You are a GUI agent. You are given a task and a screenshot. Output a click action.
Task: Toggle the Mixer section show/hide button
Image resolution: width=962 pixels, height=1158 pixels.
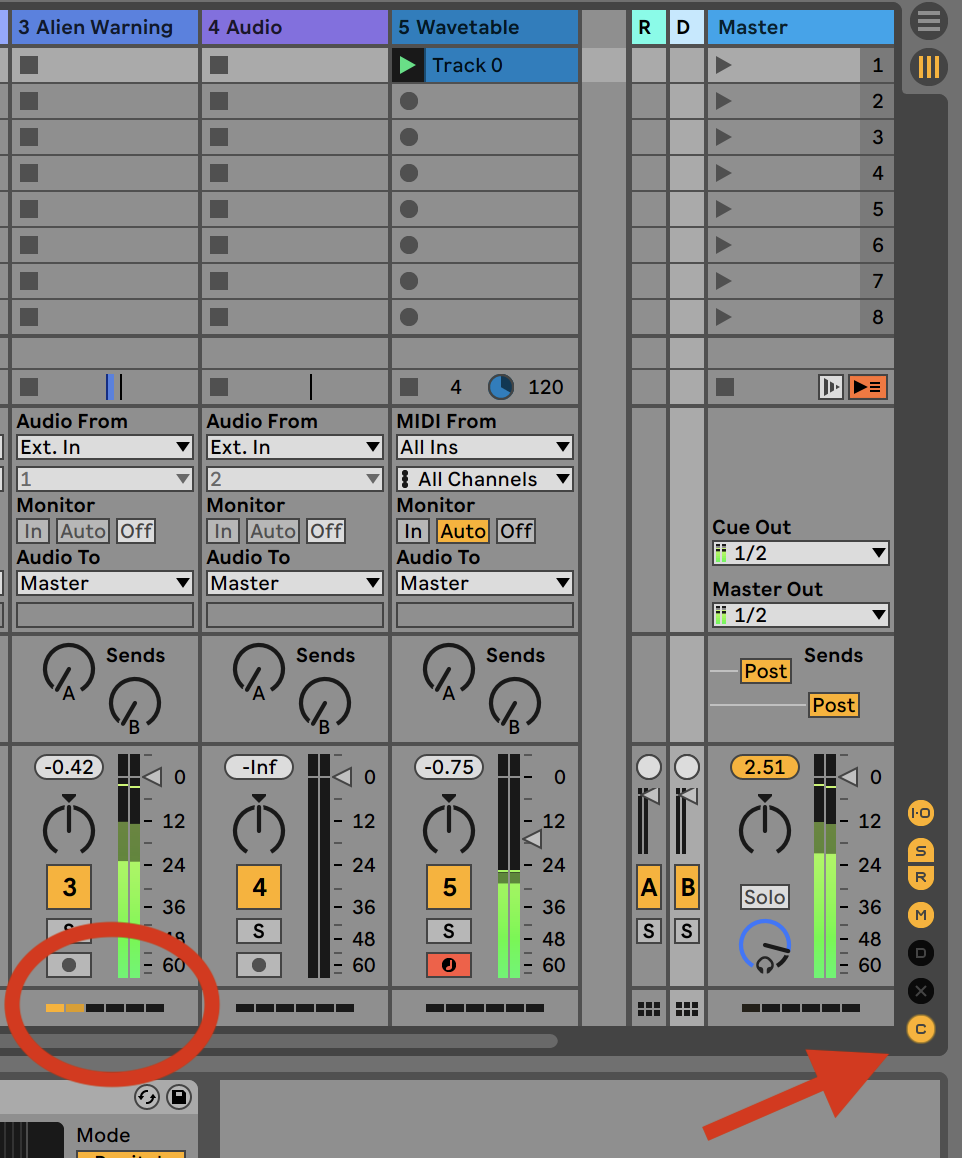pos(920,914)
